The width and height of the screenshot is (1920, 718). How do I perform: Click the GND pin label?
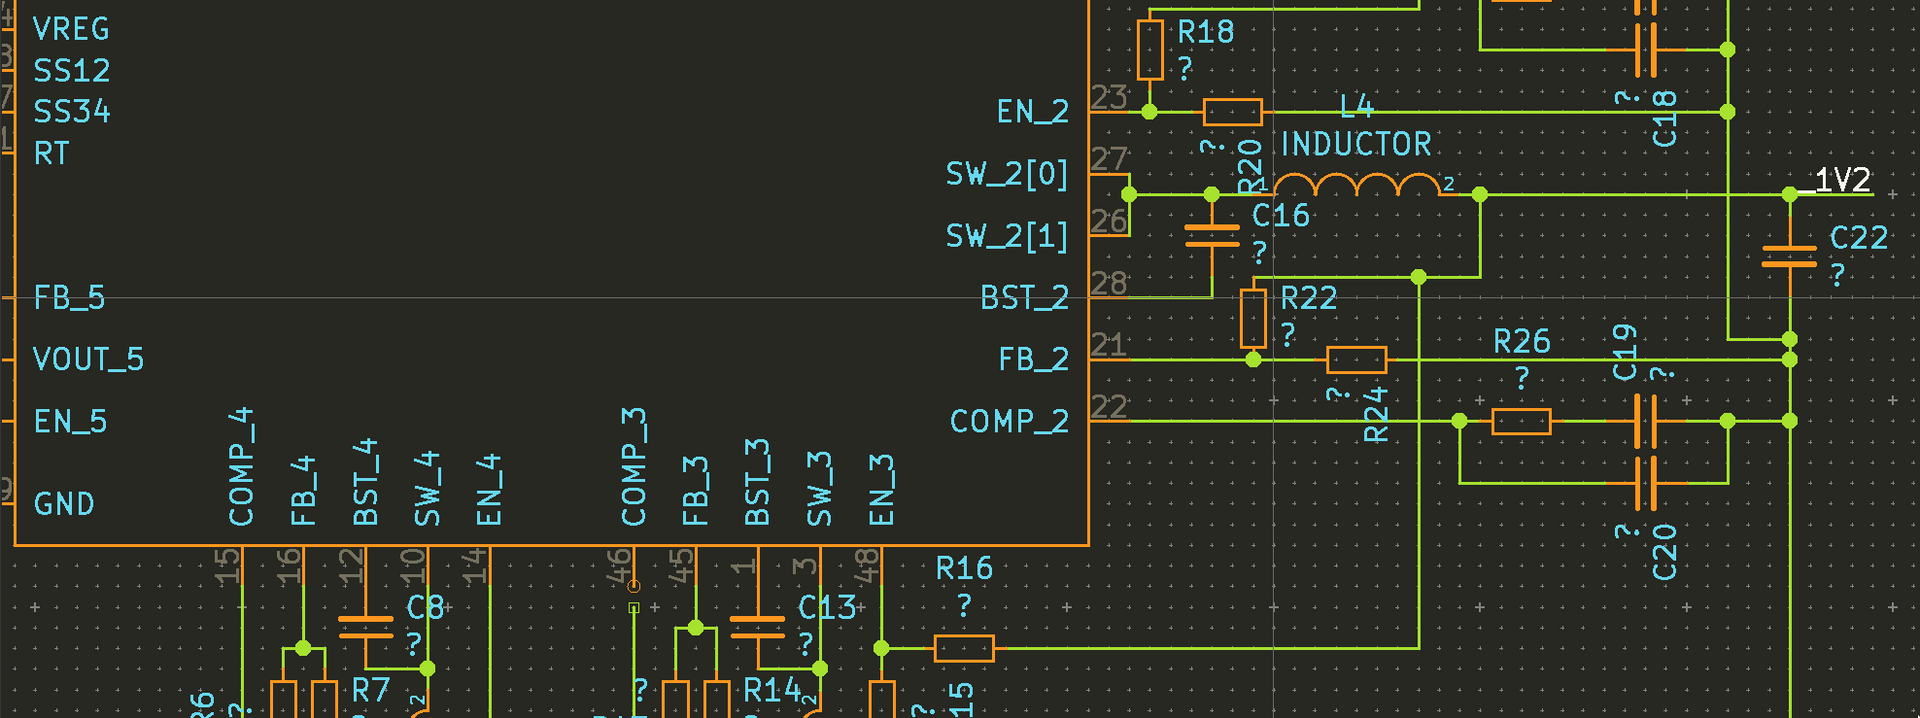tap(64, 504)
